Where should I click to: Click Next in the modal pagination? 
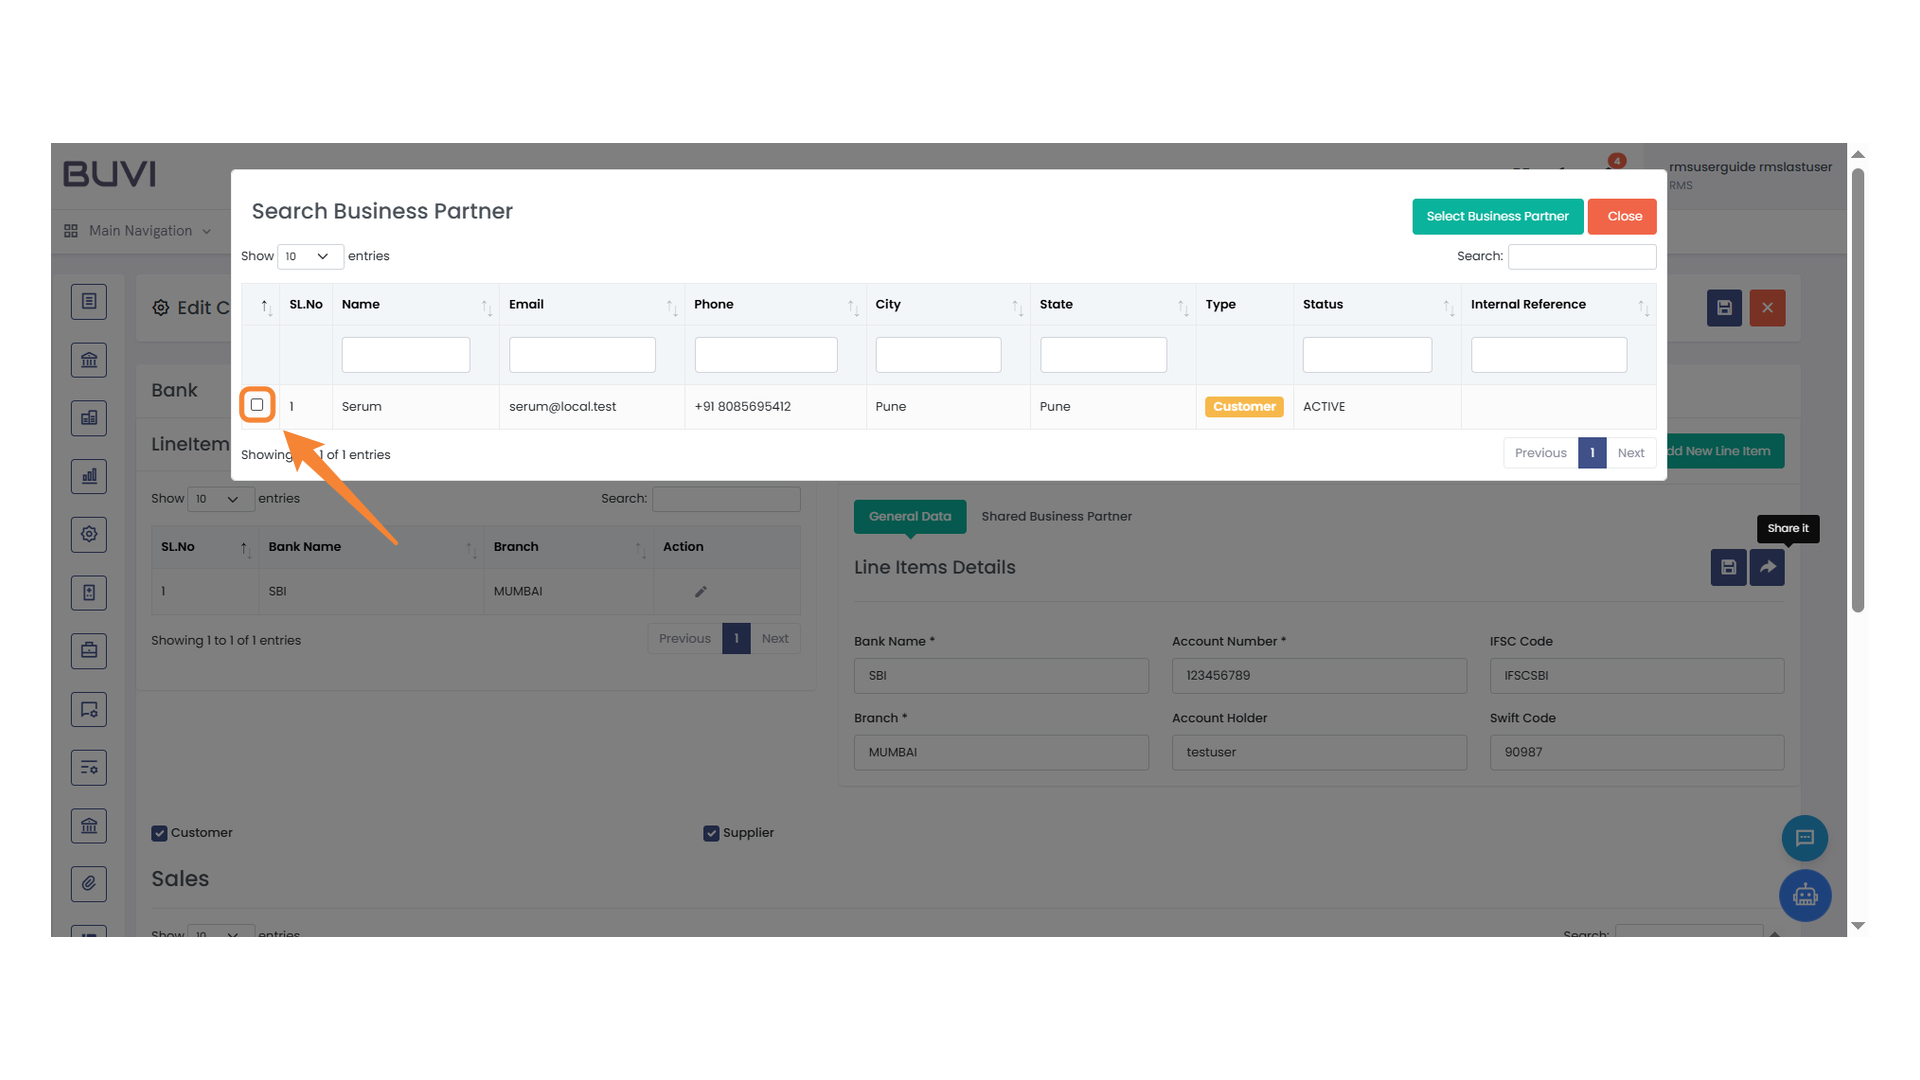pyautogui.click(x=1631, y=452)
